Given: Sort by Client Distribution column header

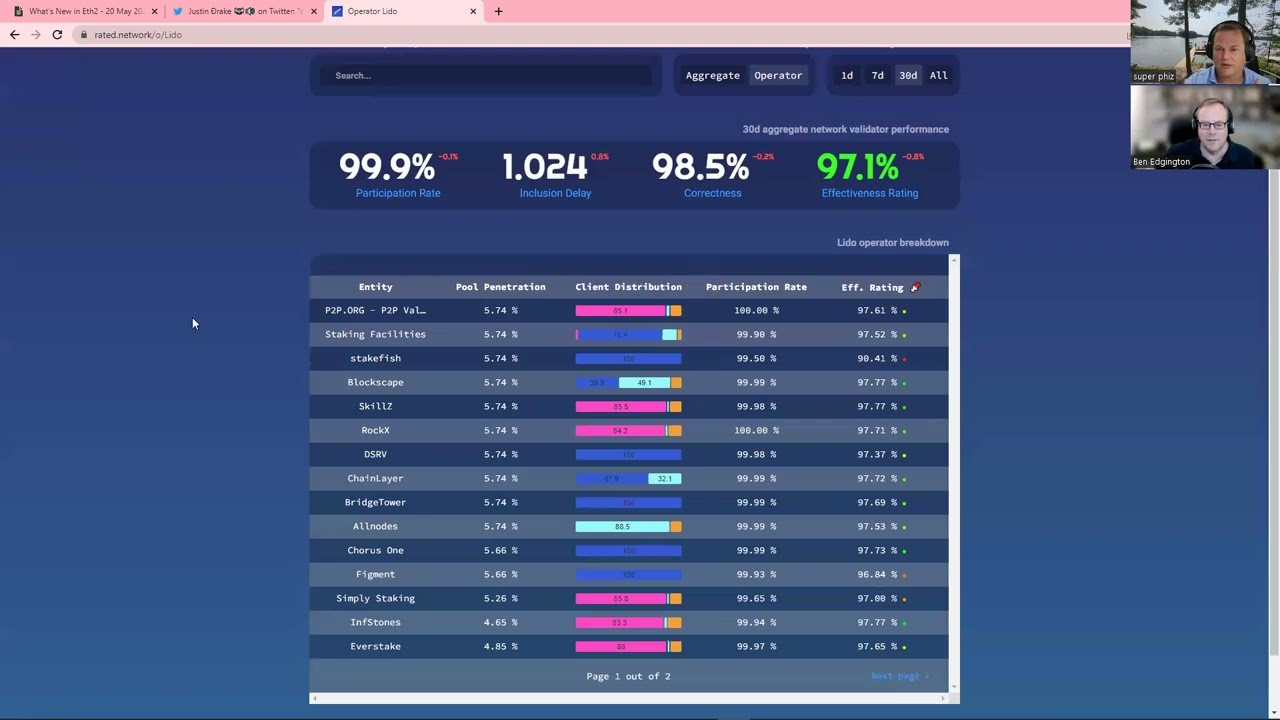Looking at the screenshot, I should click(x=628, y=287).
